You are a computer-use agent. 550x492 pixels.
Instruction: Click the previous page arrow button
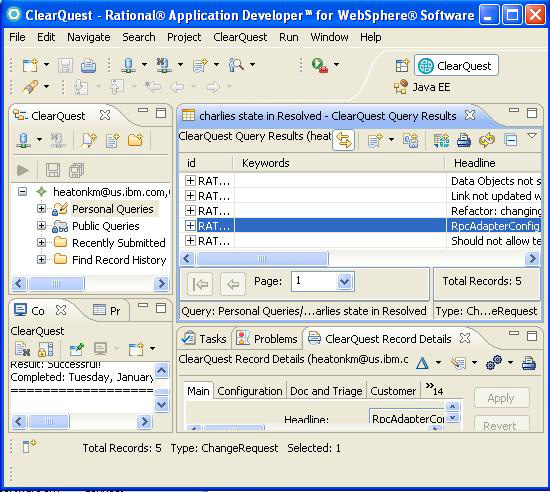tap(233, 284)
